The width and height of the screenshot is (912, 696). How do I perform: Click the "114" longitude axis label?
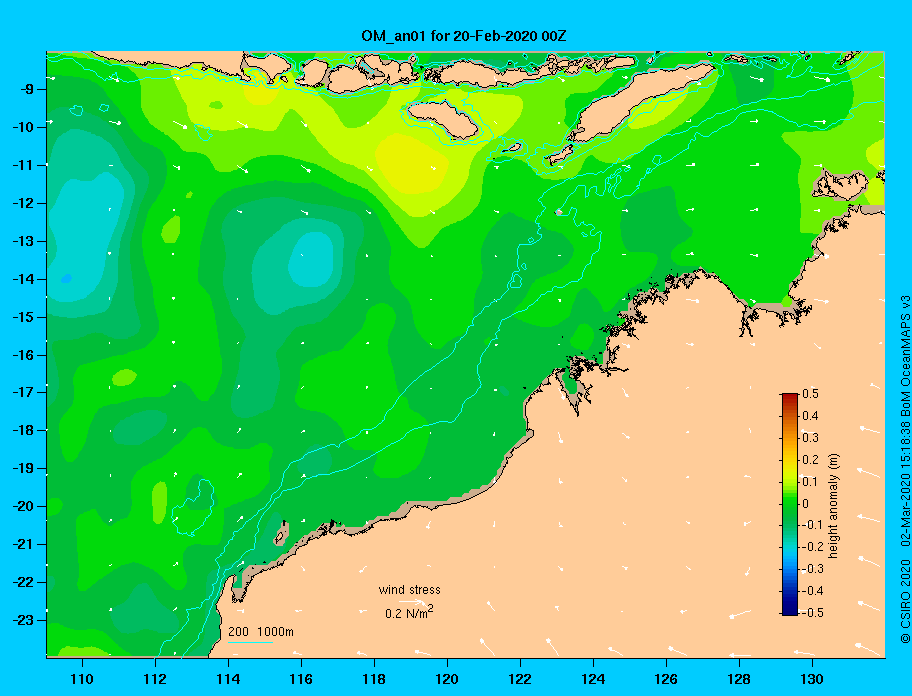point(228,679)
